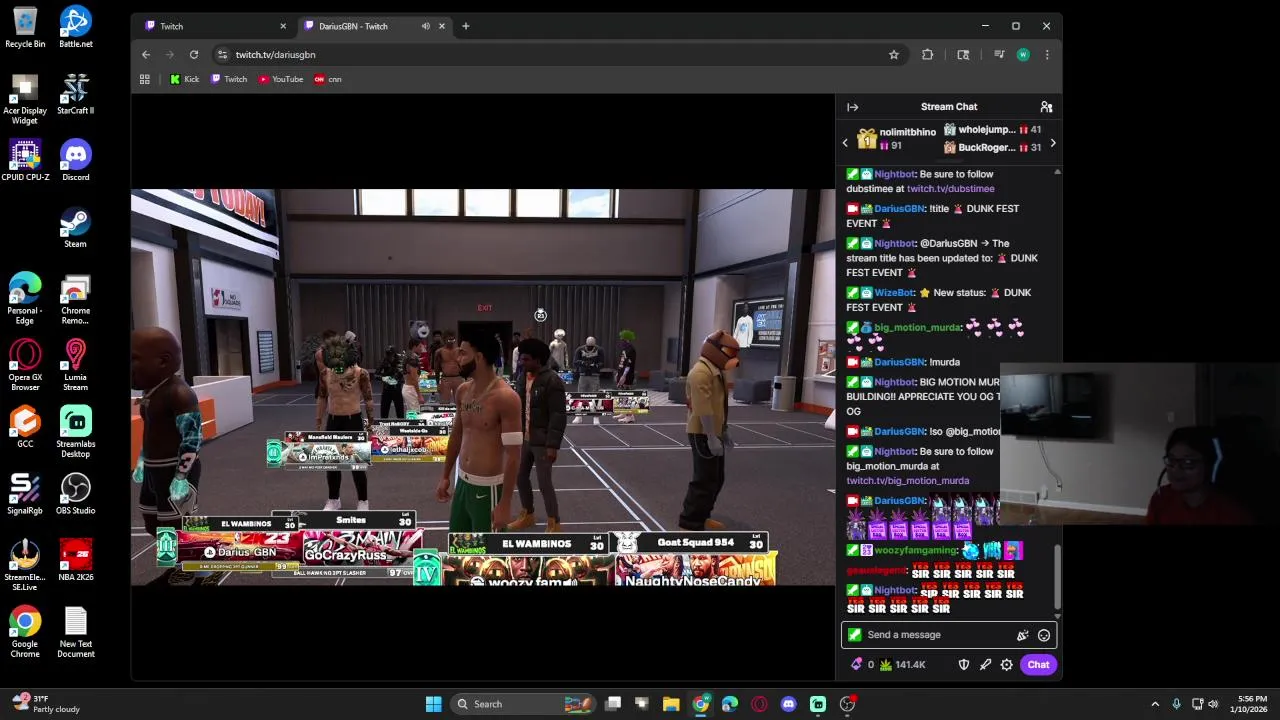View site information icon in address bar

coord(222,55)
